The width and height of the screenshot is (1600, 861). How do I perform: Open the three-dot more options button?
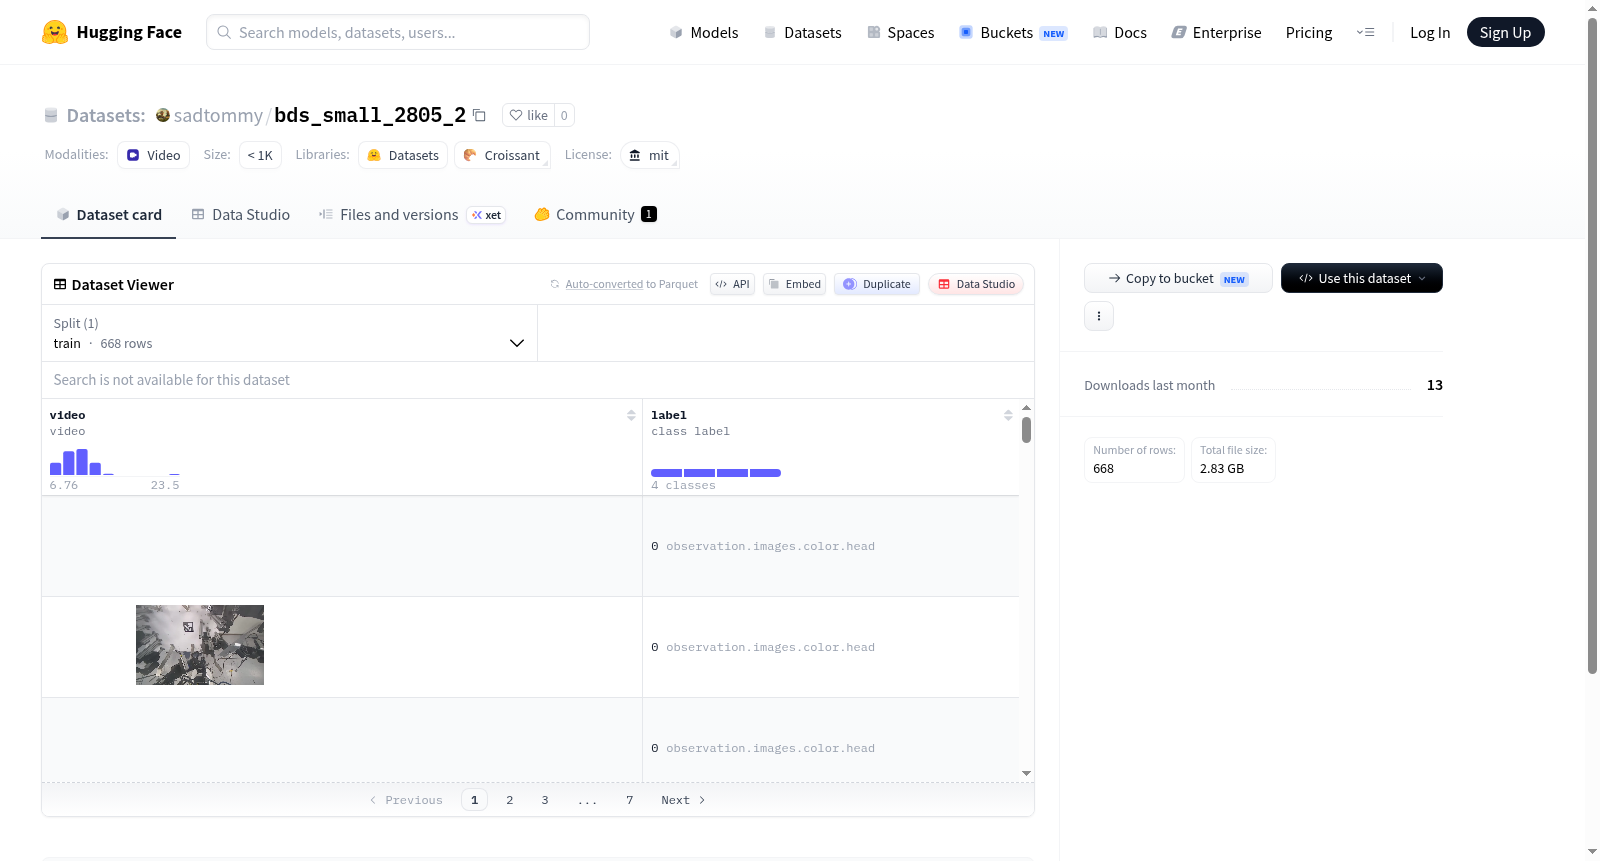pos(1099,316)
